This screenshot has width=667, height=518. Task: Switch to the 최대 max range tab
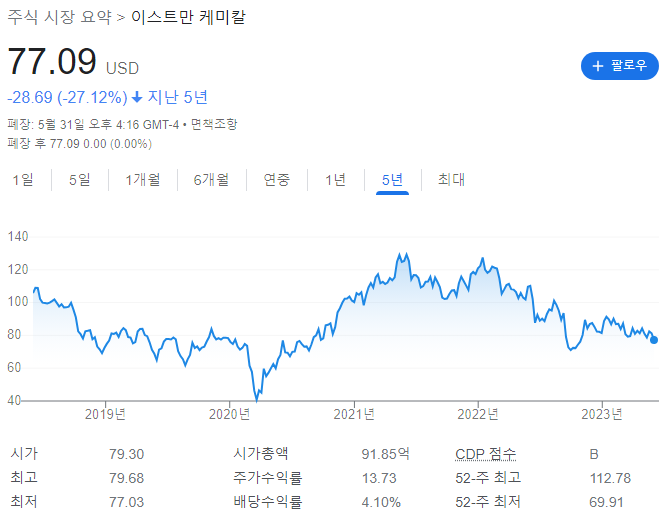point(451,180)
